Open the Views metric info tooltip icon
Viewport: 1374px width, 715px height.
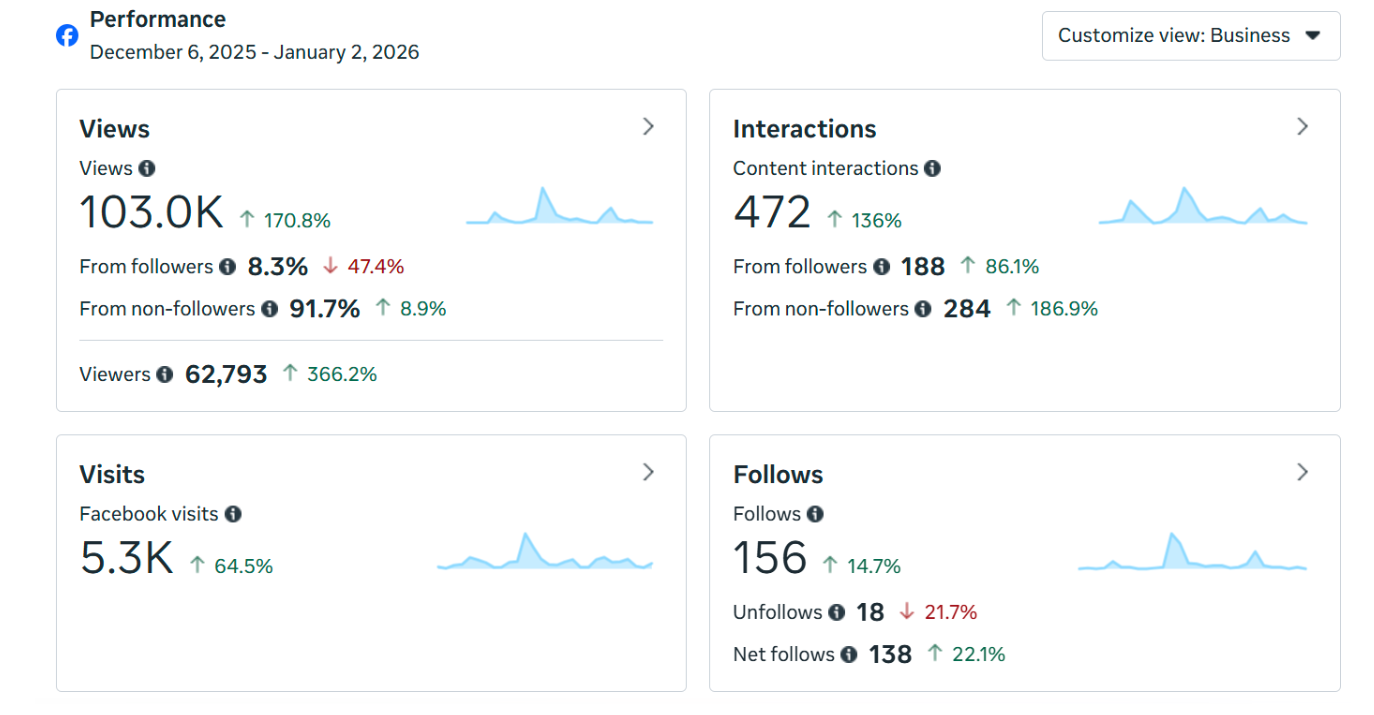point(147,168)
